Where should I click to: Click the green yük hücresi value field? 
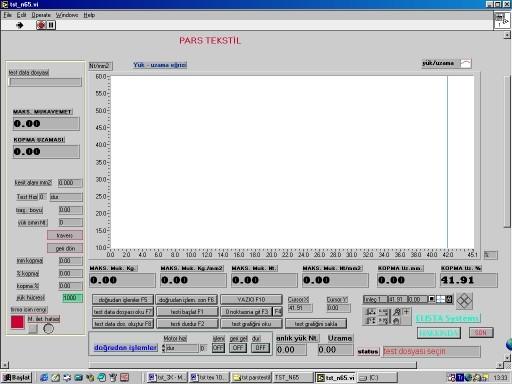(72, 298)
